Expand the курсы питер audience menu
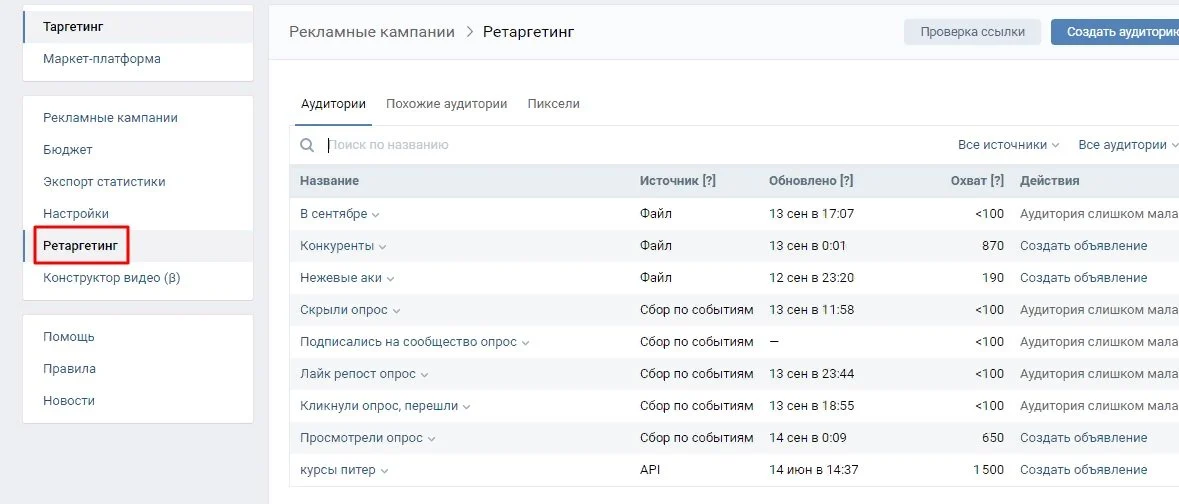This screenshot has height=504, width=1179. click(384, 471)
